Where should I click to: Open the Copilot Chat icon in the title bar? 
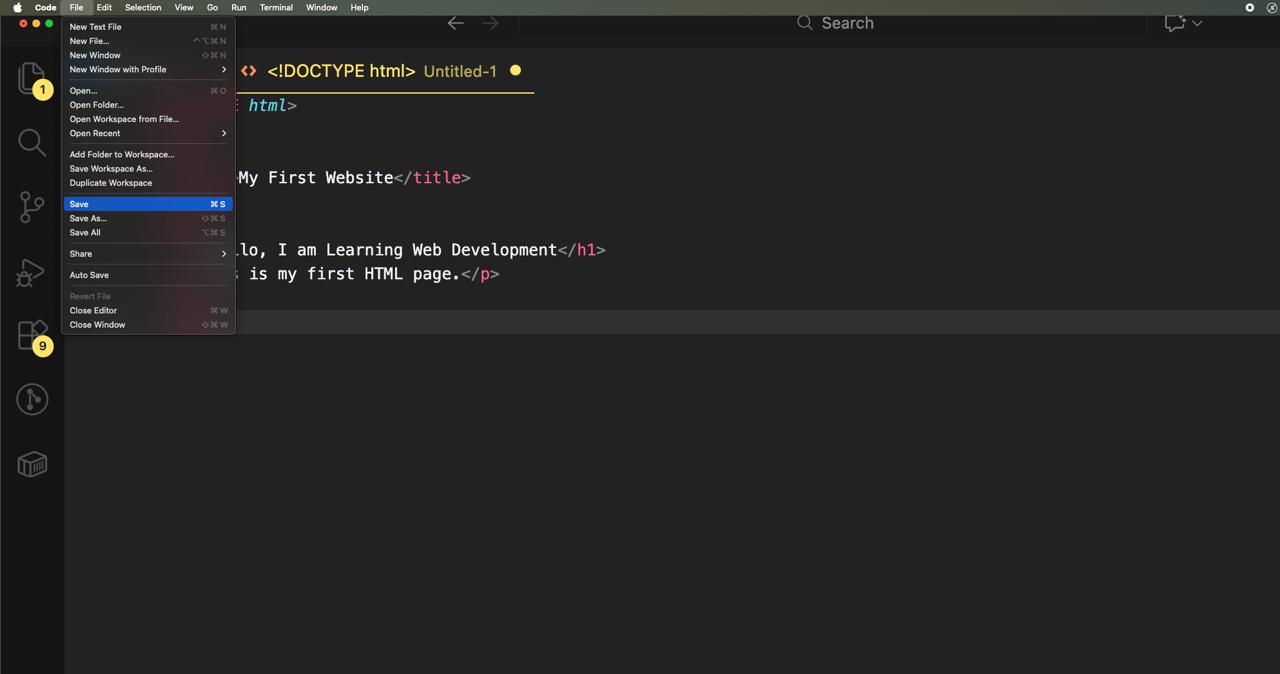(x=1176, y=23)
